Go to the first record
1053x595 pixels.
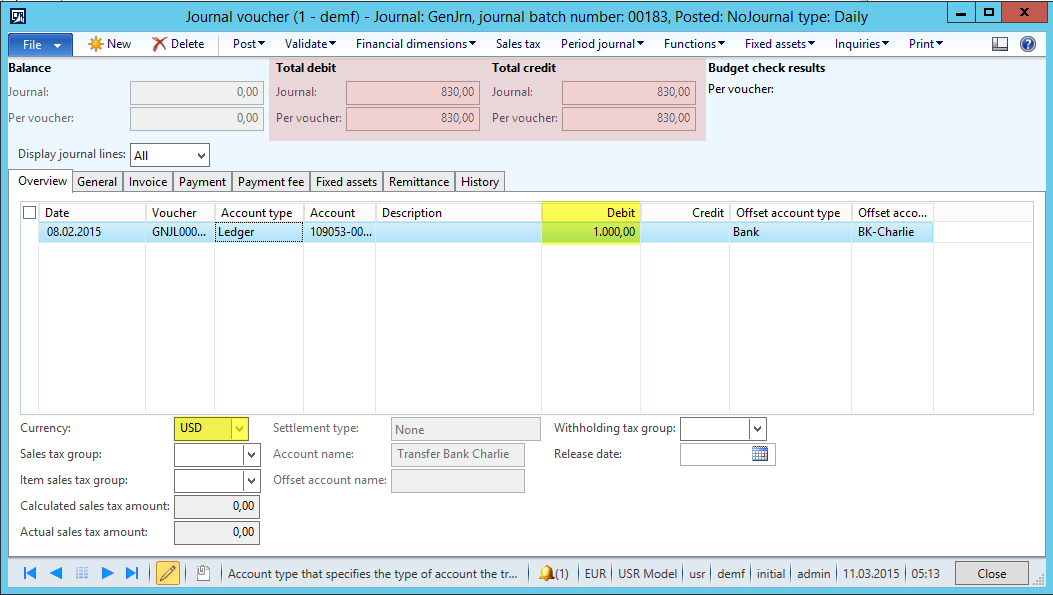30,573
